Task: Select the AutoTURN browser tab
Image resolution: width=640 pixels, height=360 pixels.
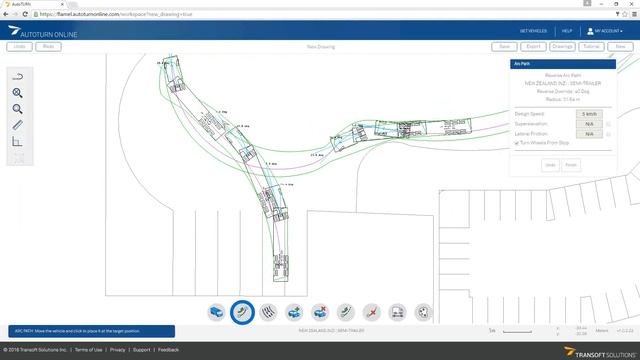Action: [34, 4]
